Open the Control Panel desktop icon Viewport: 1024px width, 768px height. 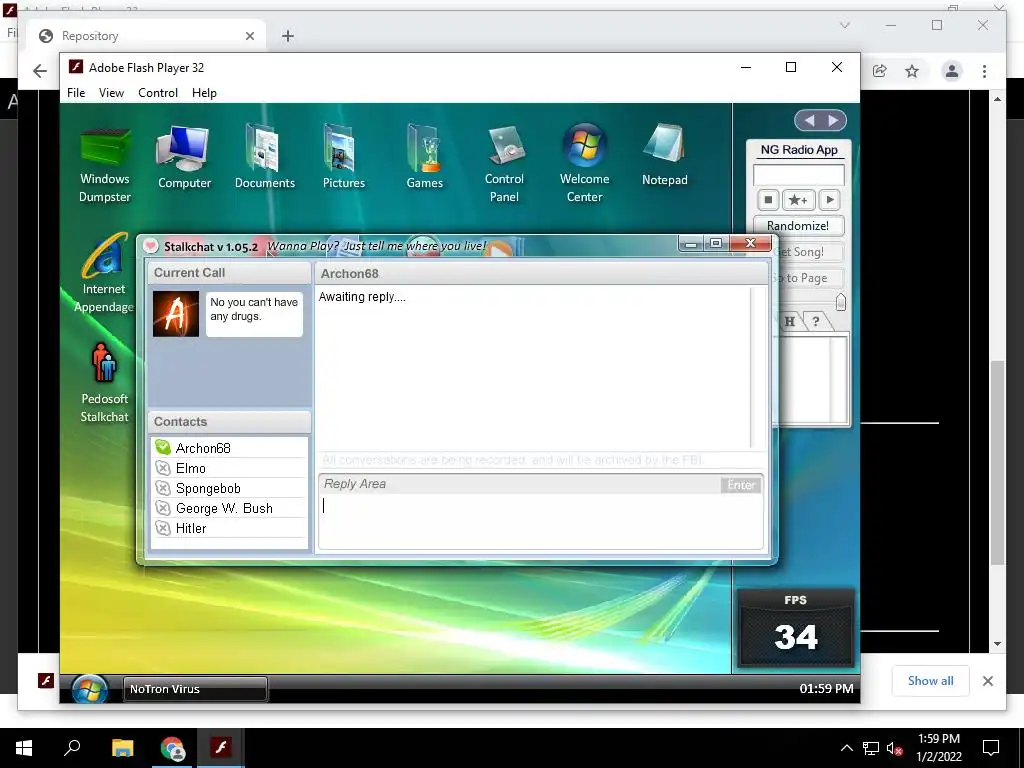[x=504, y=165]
